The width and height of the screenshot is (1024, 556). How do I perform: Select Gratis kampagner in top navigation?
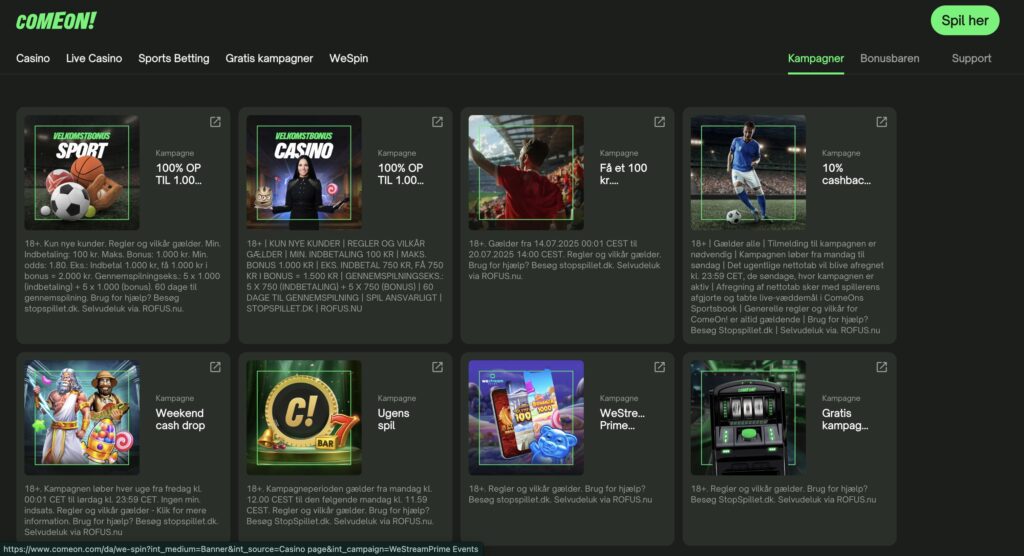[269, 58]
